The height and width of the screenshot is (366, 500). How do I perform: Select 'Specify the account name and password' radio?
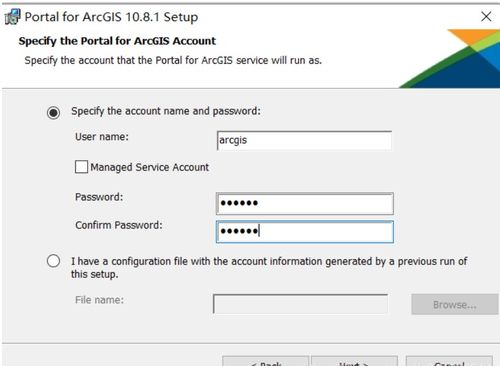click(53, 113)
